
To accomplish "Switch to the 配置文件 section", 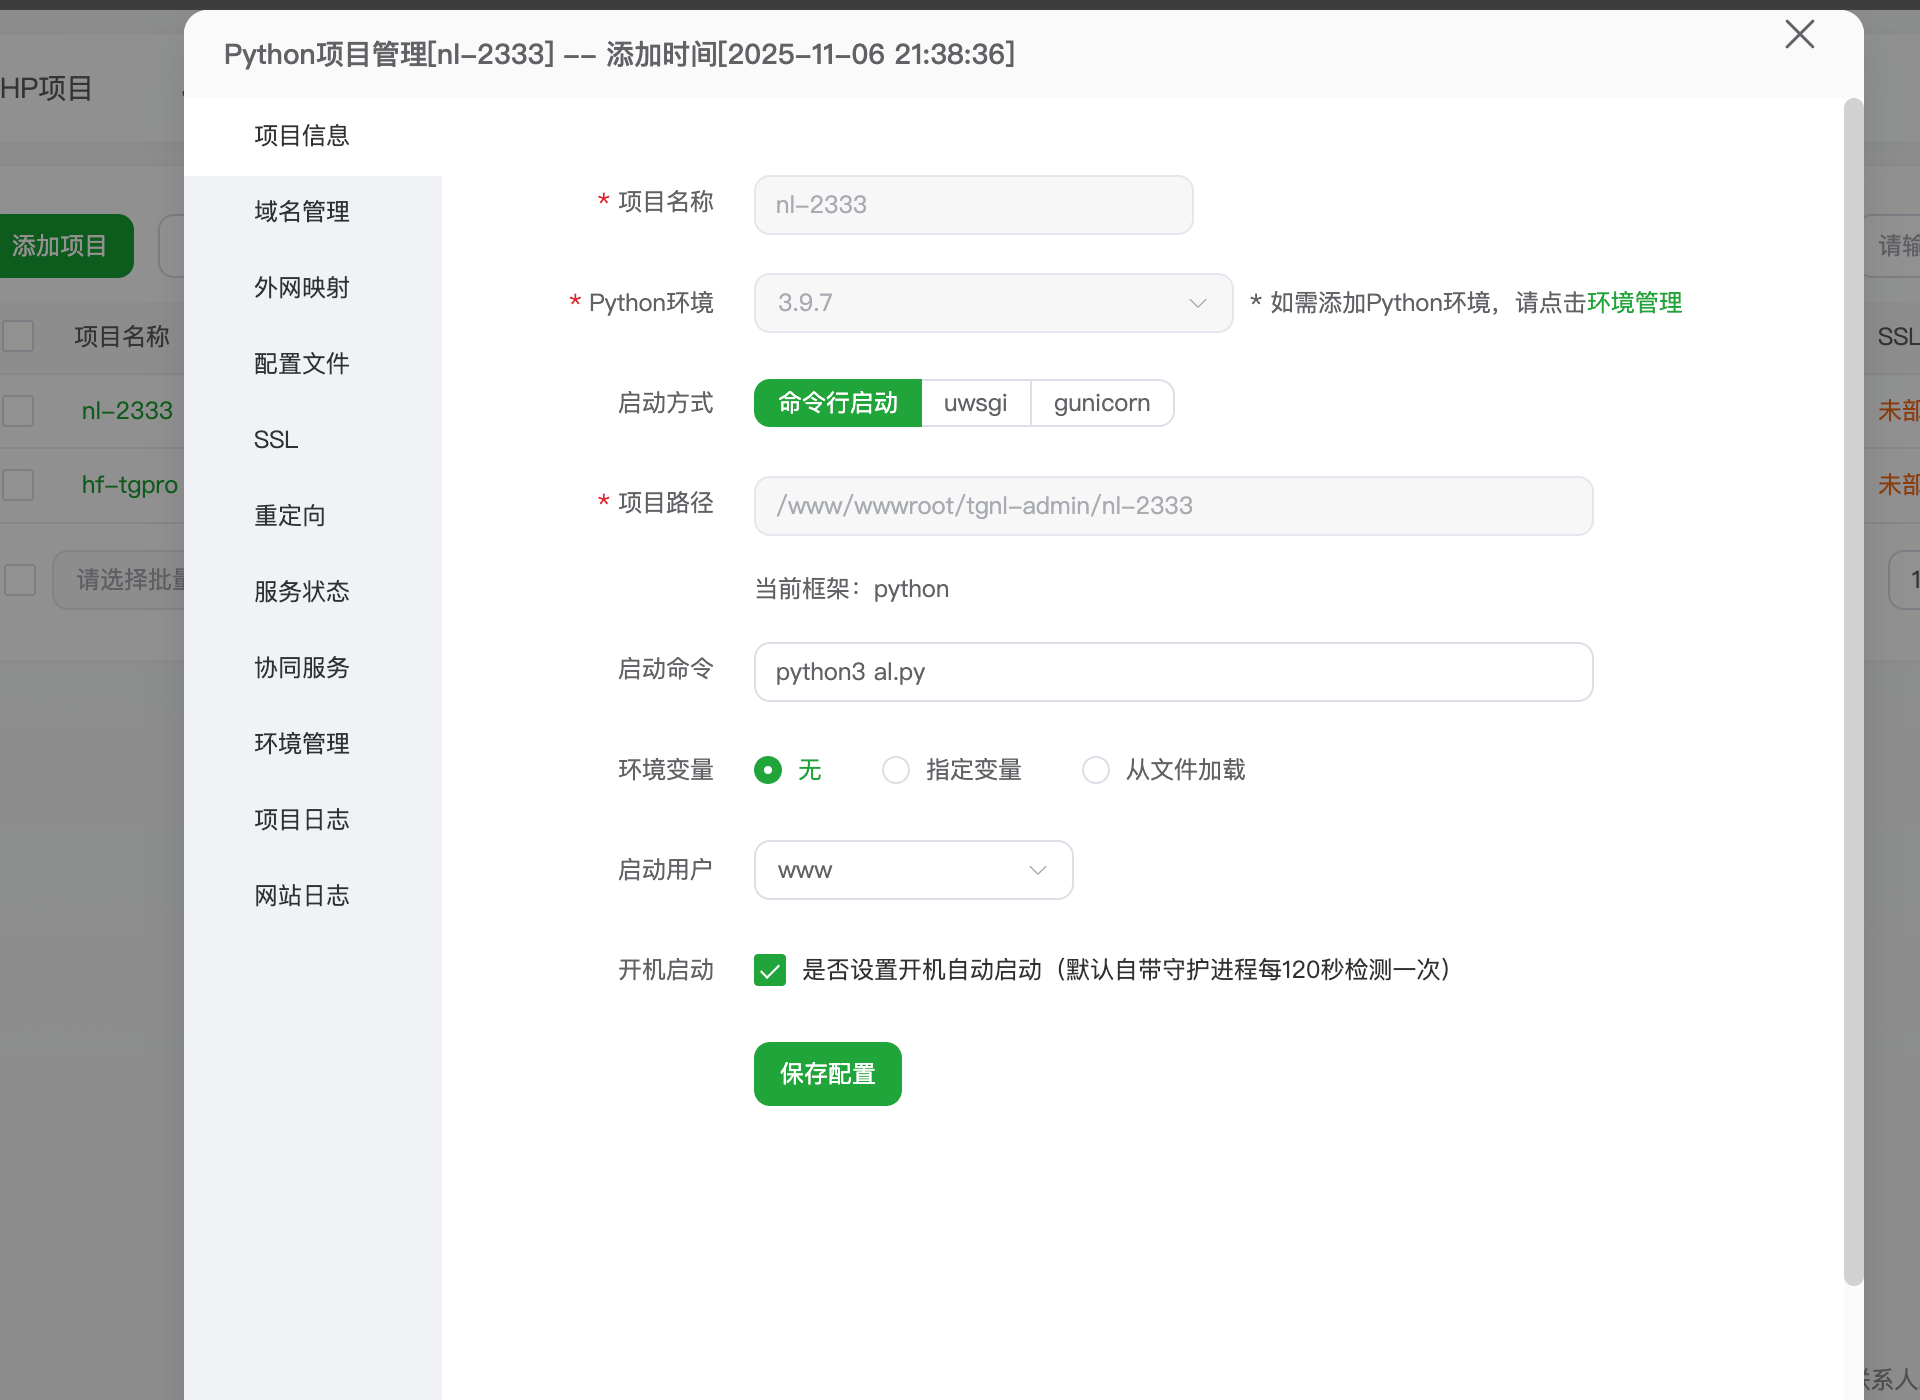I will (x=301, y=363).
